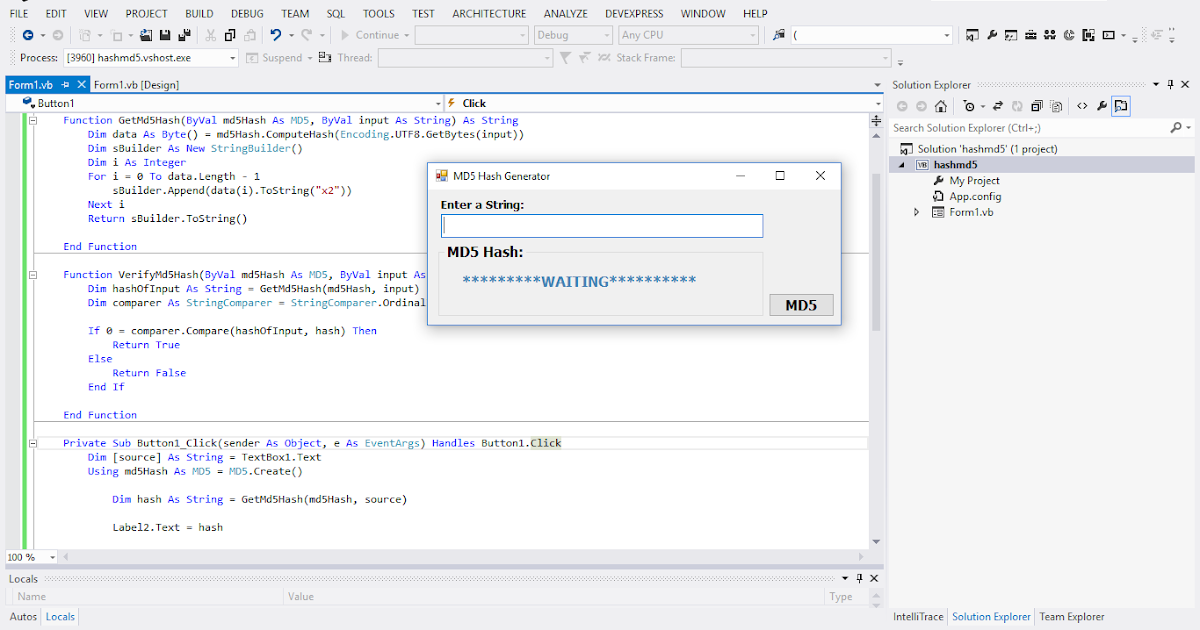Screen dimensions: 1200x630
Task: Open the DEVEXPRESS menu
Action: (x=635, y=14)
